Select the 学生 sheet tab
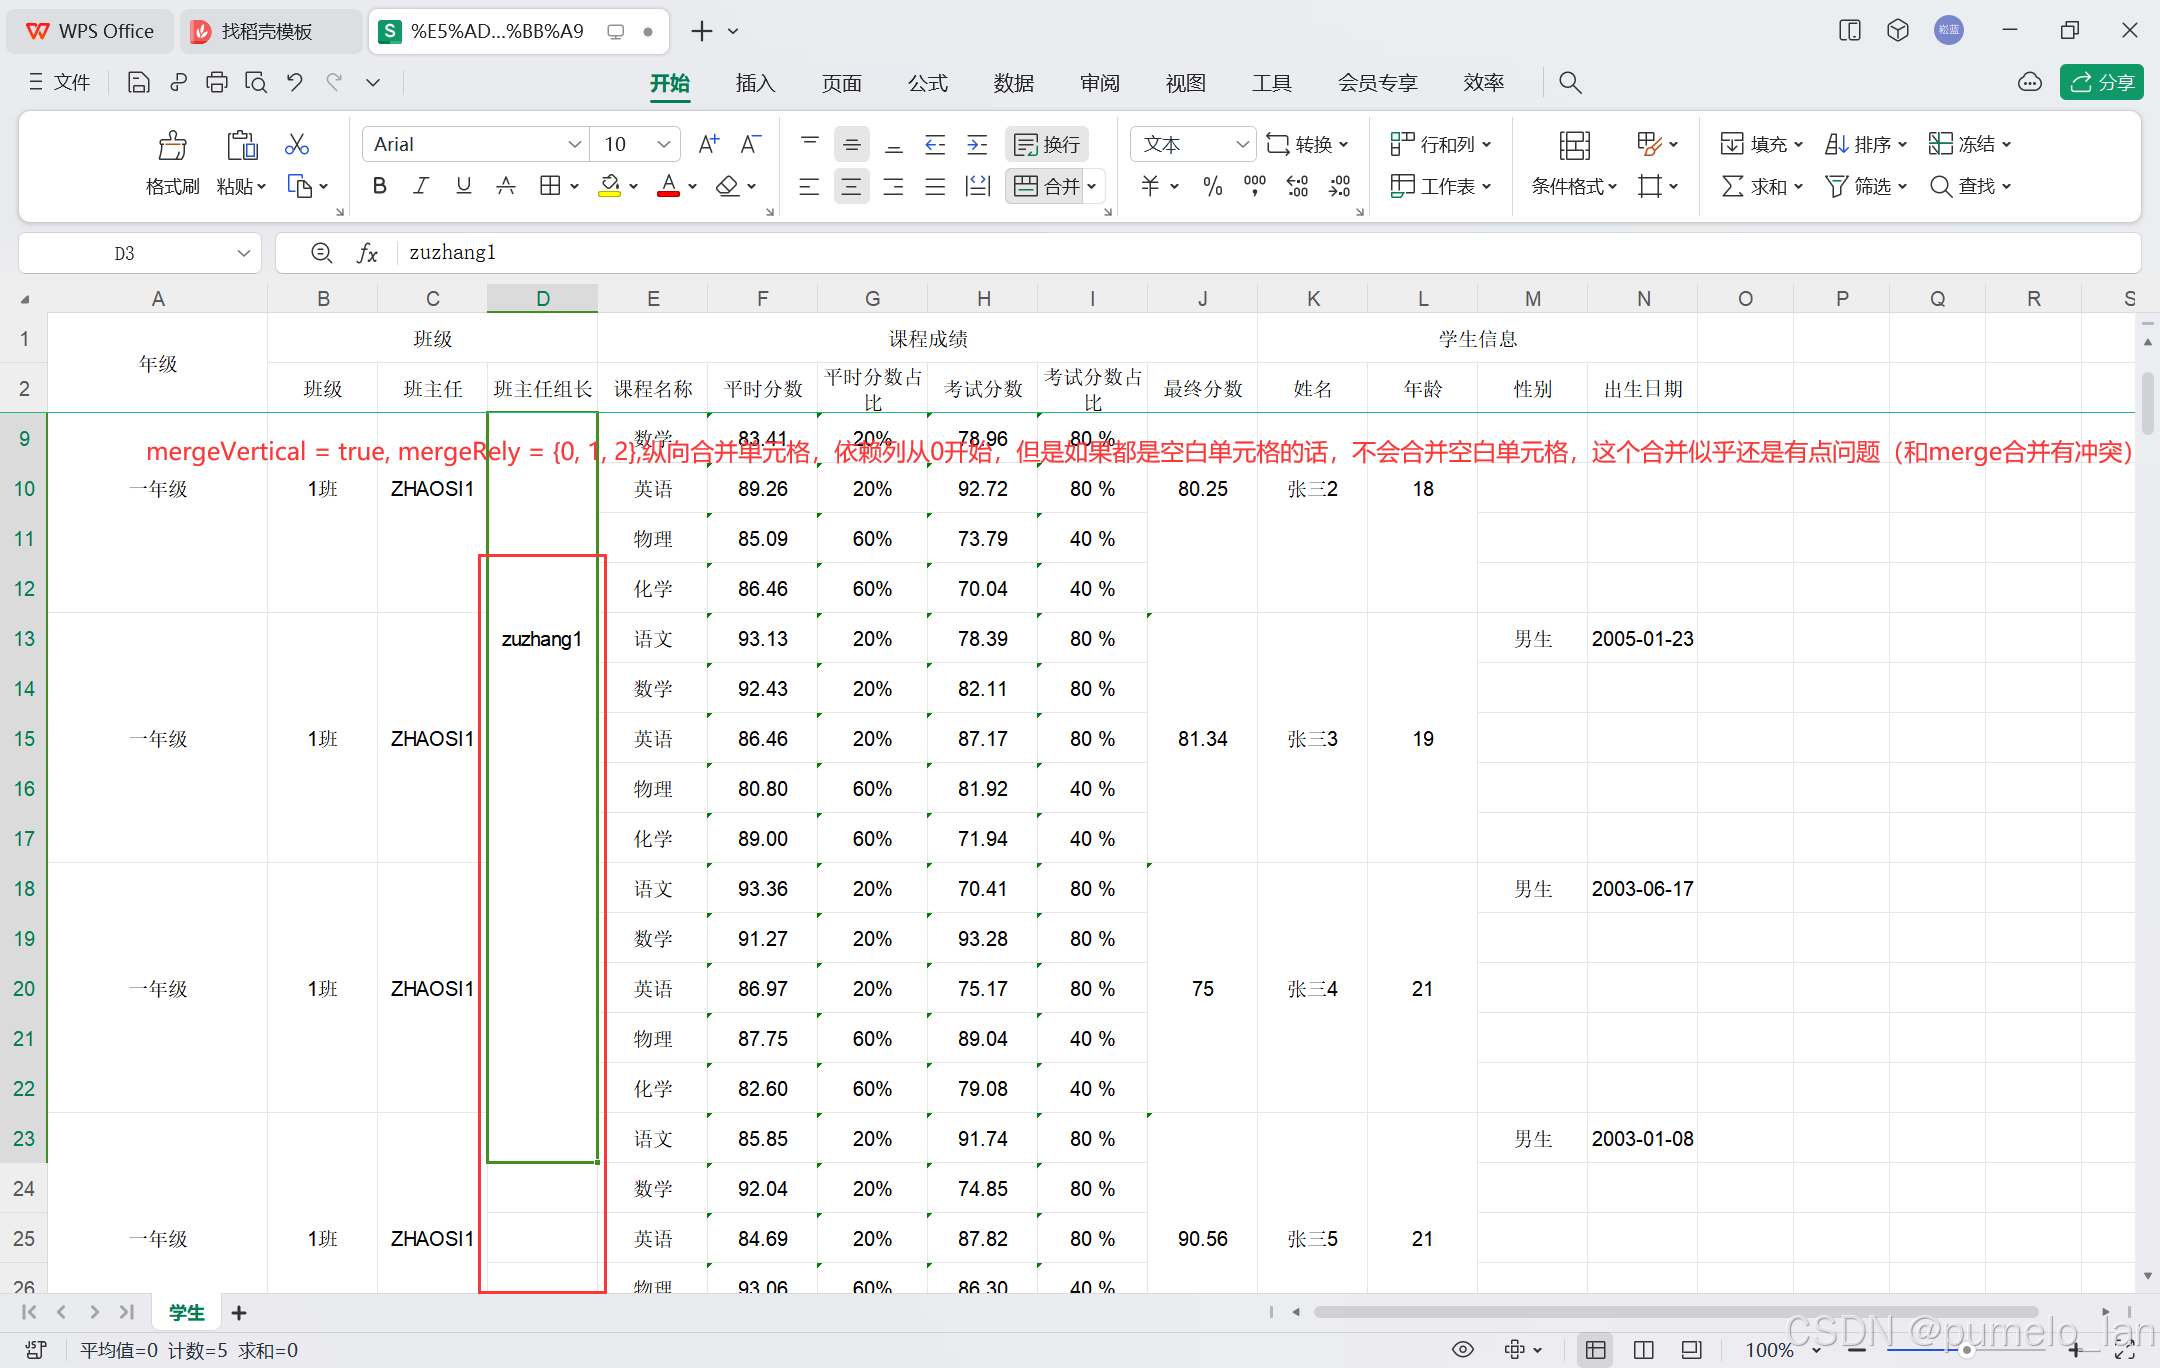Viewport: 2160px width, 1368px height. (x=186, y=1312)
